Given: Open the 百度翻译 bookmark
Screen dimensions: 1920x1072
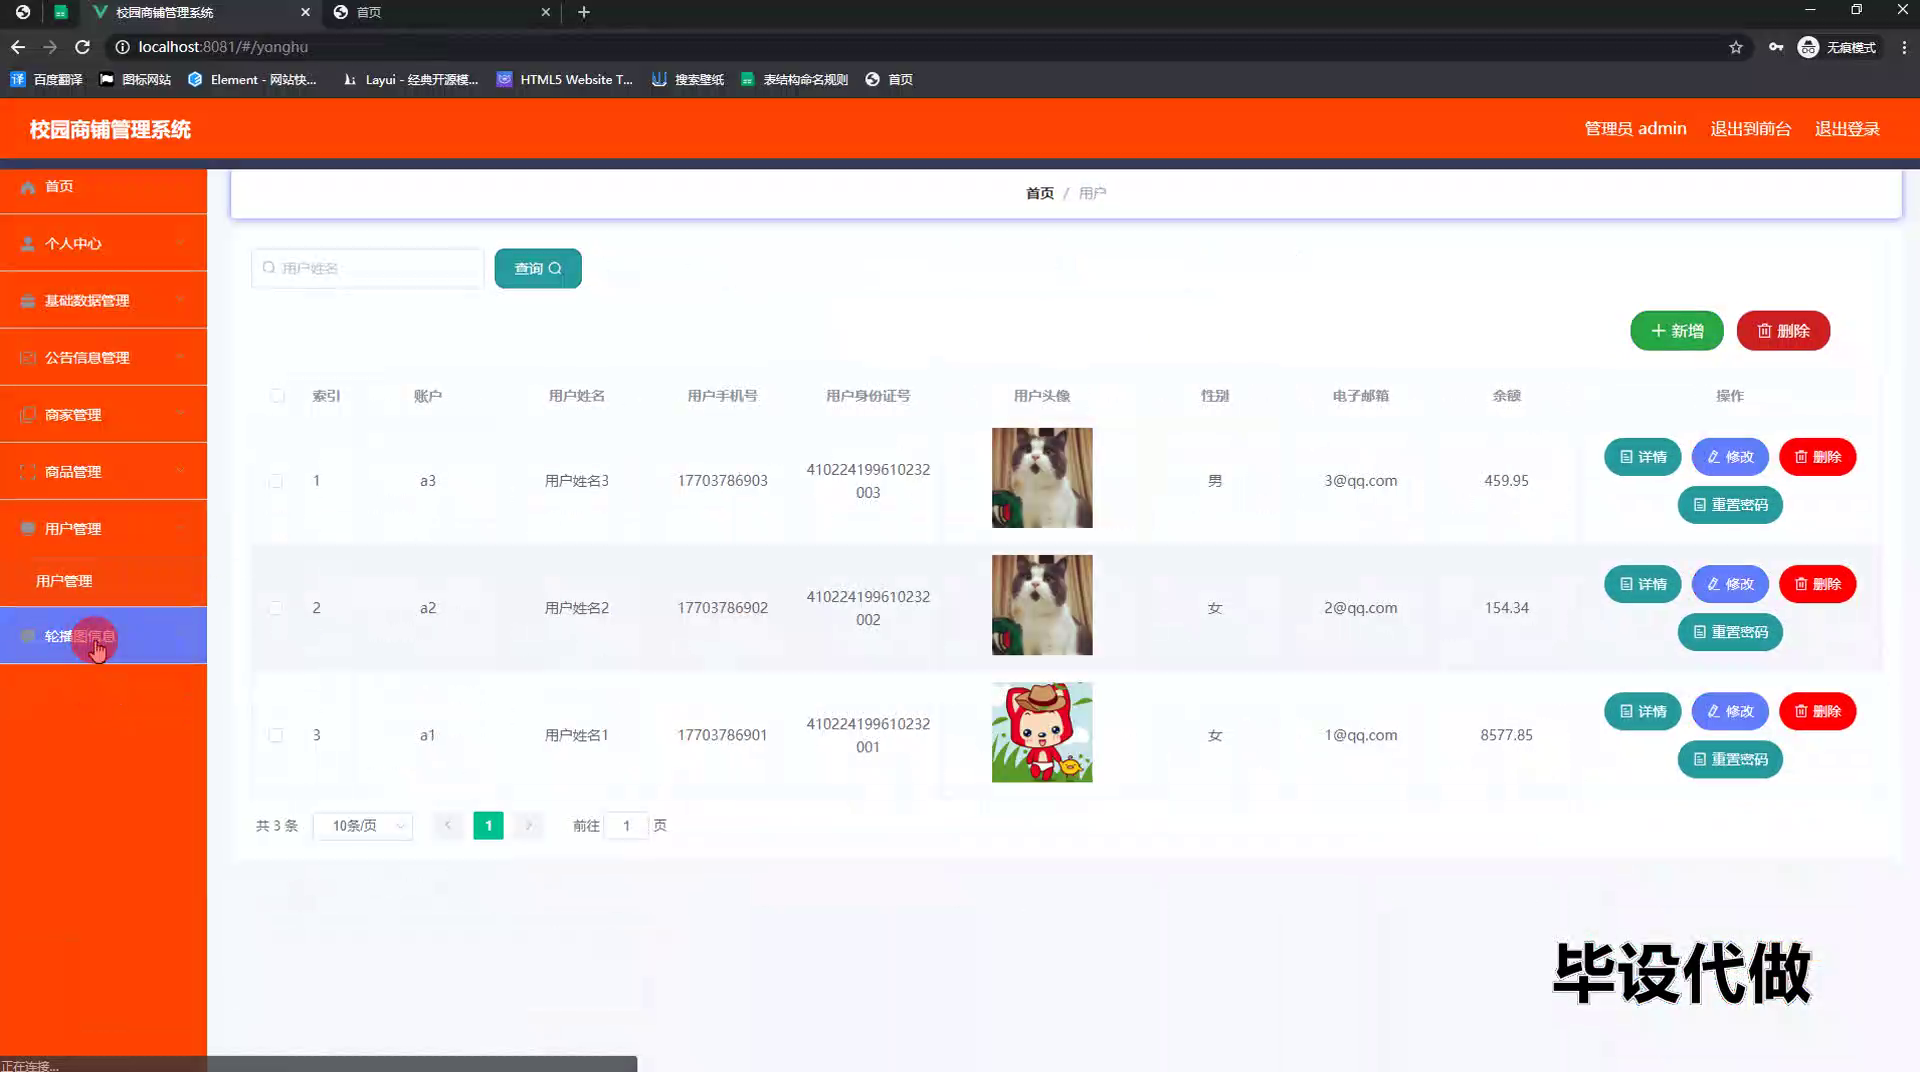Looking at the screenshot, I should pyautogui.click(x=46, y=79).
